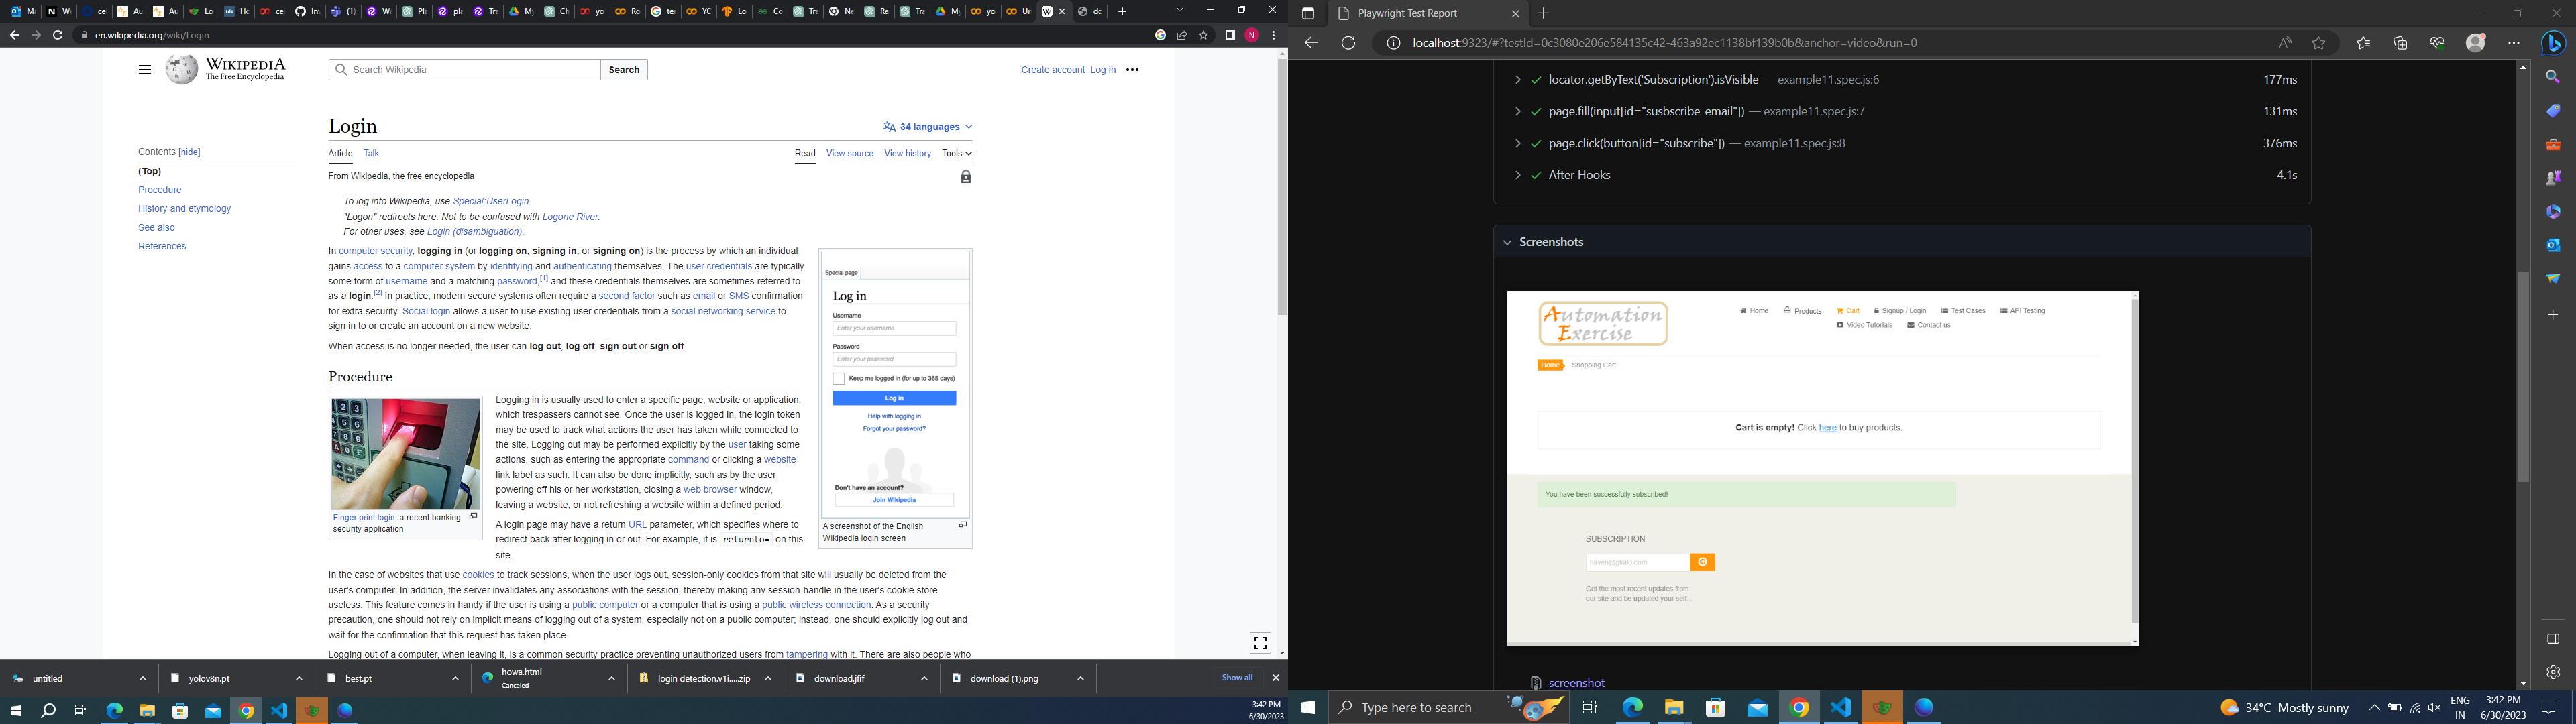Open Edge sidebar settings gear

[x=2553, y=672]
